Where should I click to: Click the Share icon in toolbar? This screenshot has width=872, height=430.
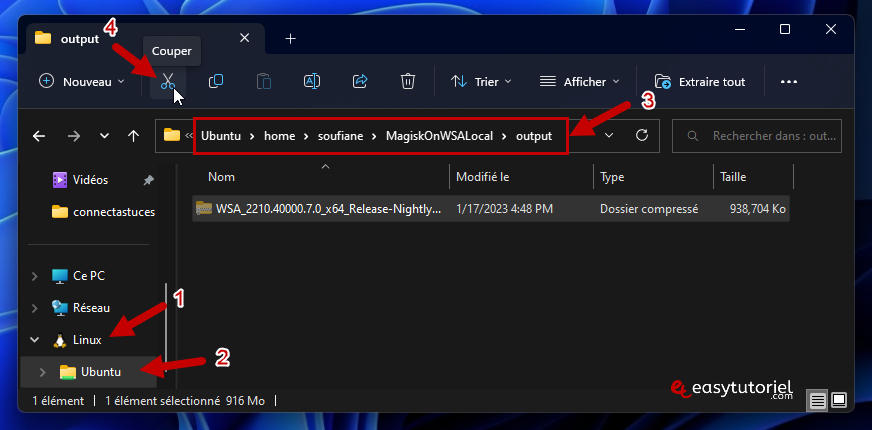pos(360,82)
